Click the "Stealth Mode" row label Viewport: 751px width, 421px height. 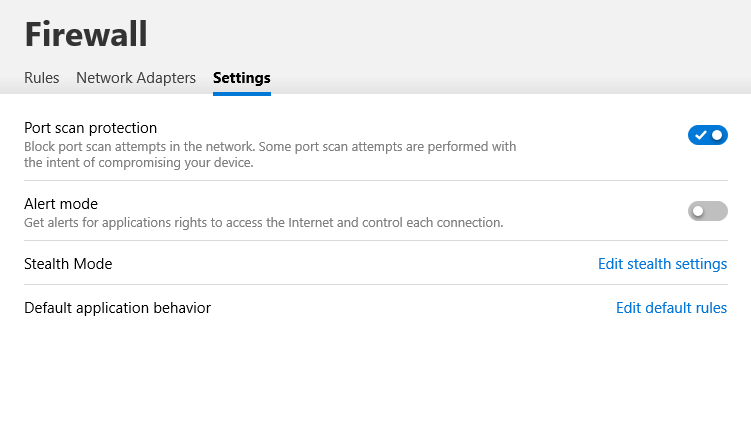(x=68, y=264)
